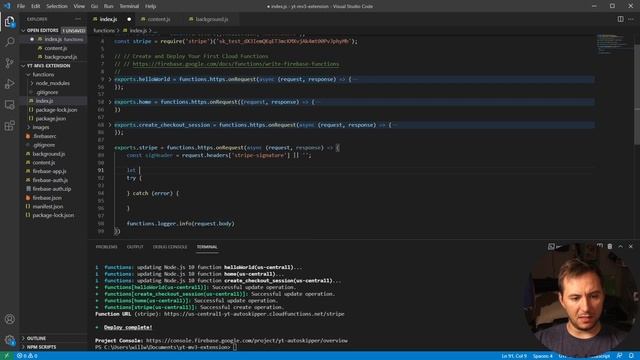Collapse the Open Editors section
Screen dimensions: 640x360
click(42, 30)
